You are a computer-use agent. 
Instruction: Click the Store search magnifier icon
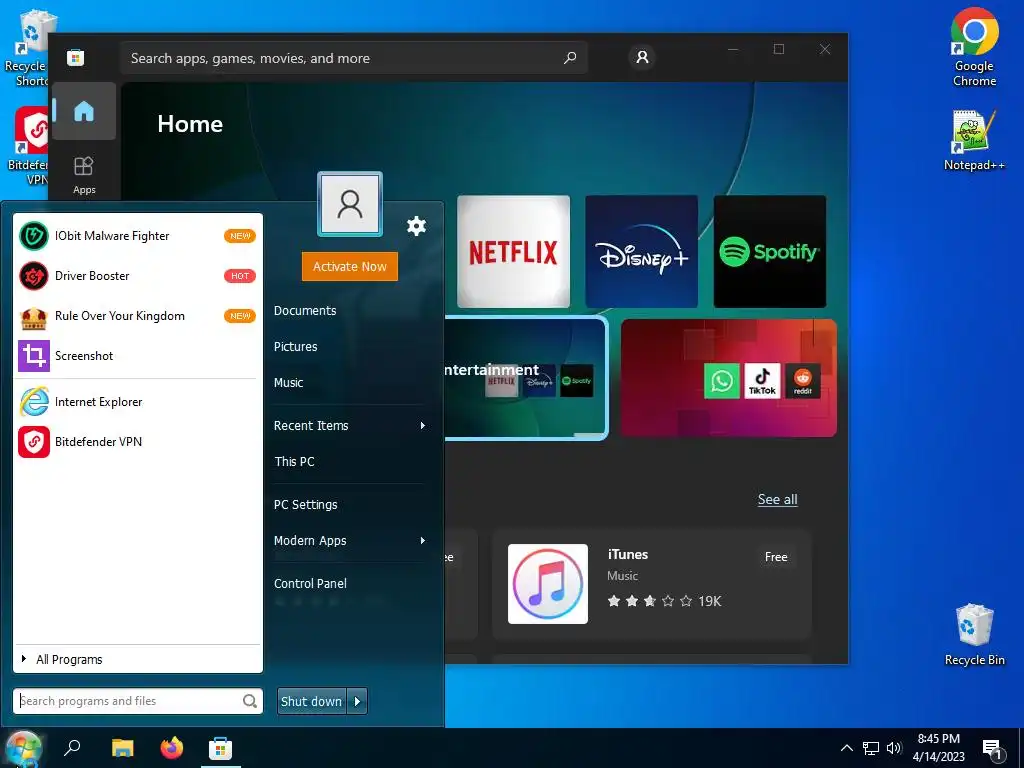pyautogui.click(x=570, y=57)
